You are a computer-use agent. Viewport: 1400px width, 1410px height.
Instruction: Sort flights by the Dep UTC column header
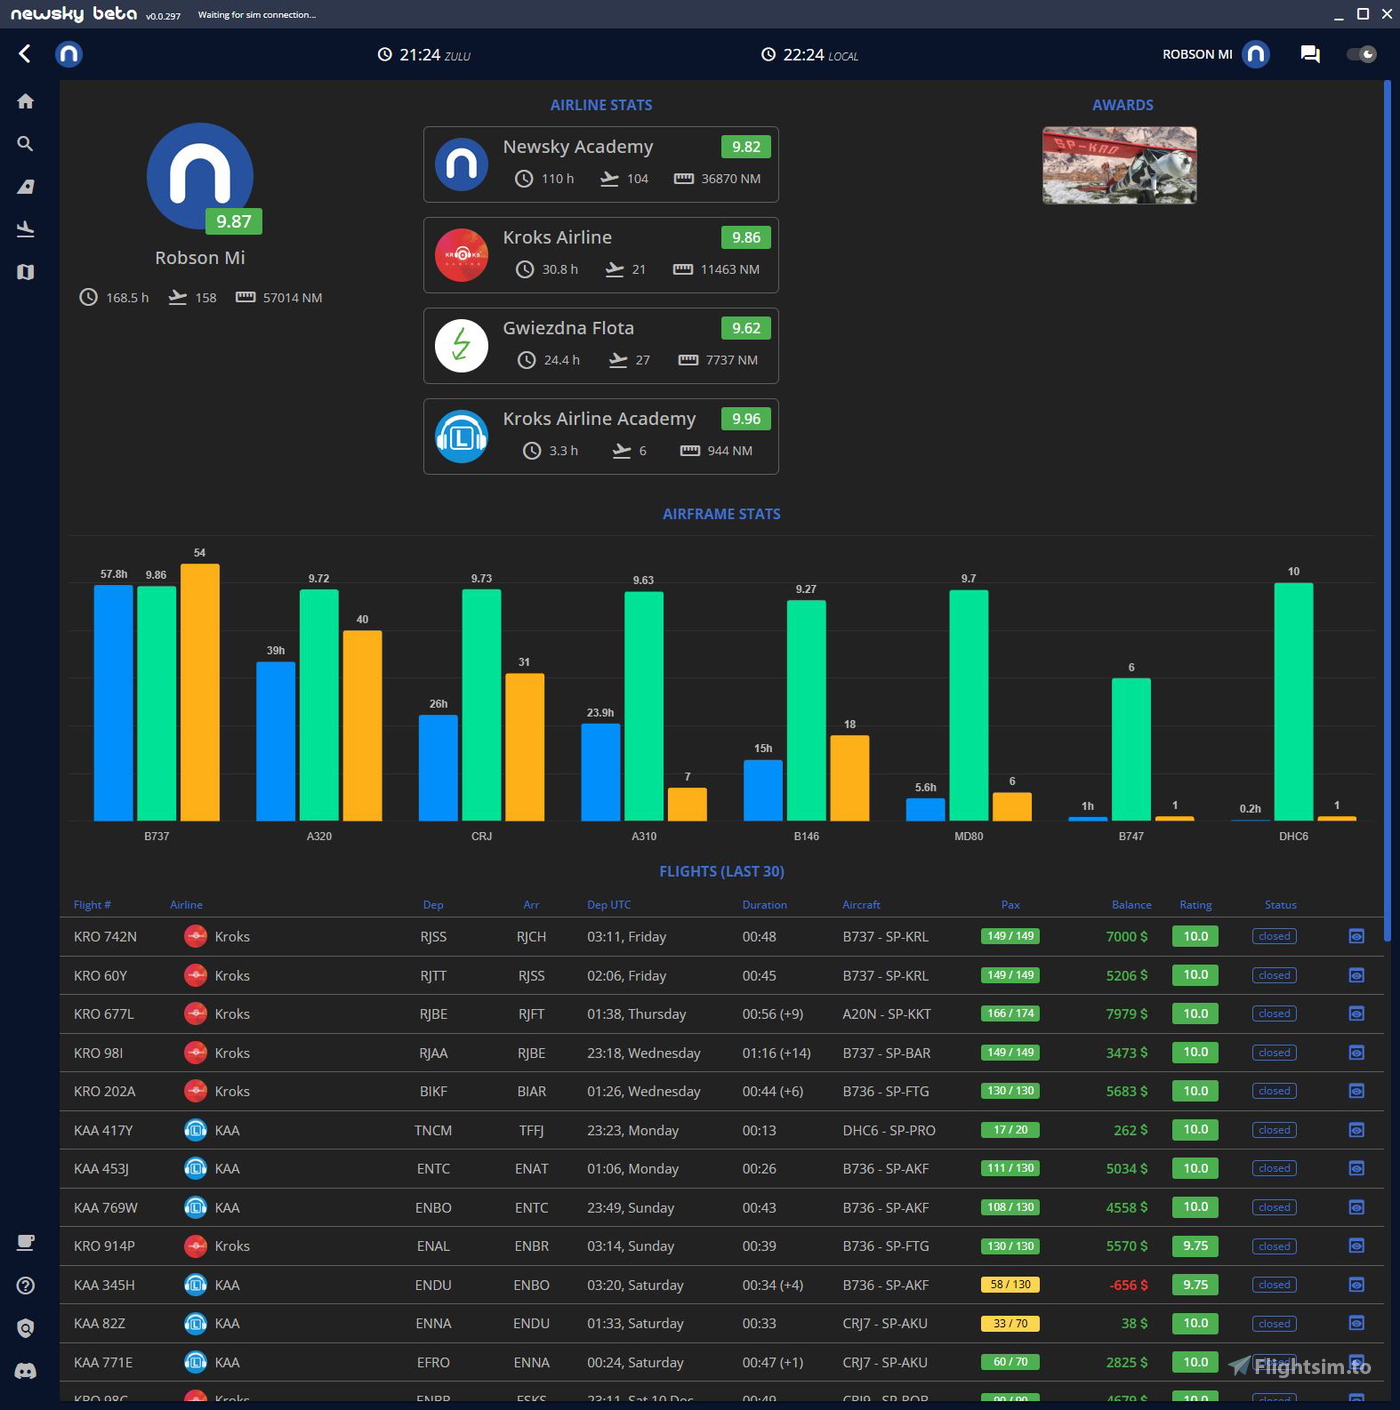(x=608, y=904)
